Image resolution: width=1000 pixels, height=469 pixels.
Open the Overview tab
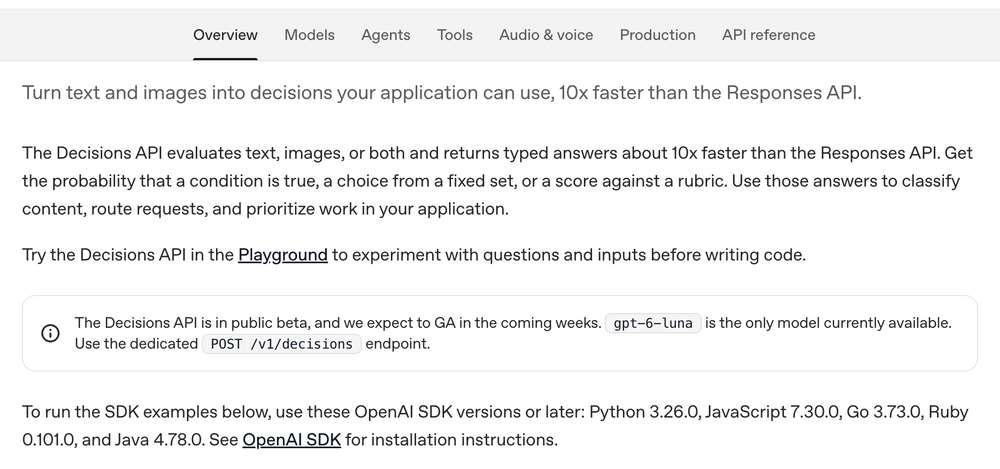[x=225, y=35]
